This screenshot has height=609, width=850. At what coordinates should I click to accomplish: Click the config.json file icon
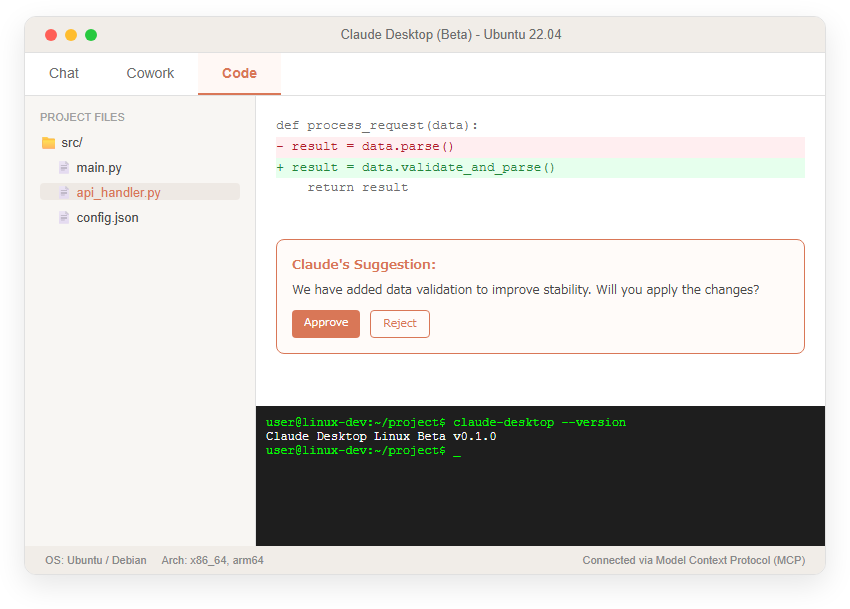(x=64, y=217)
